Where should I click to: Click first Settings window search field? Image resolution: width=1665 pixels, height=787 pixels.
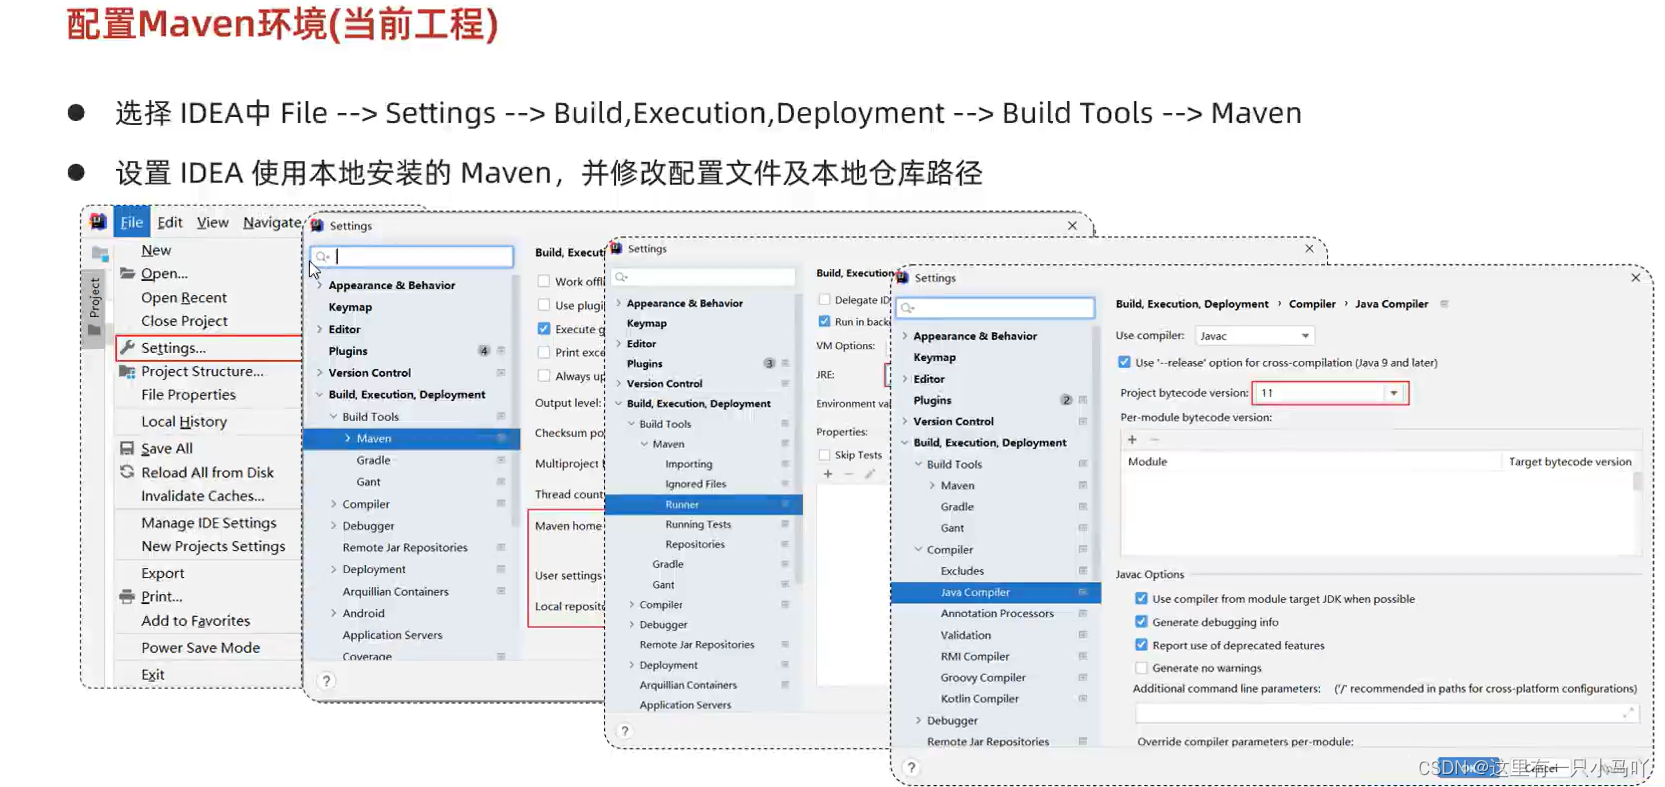(412, 257)
